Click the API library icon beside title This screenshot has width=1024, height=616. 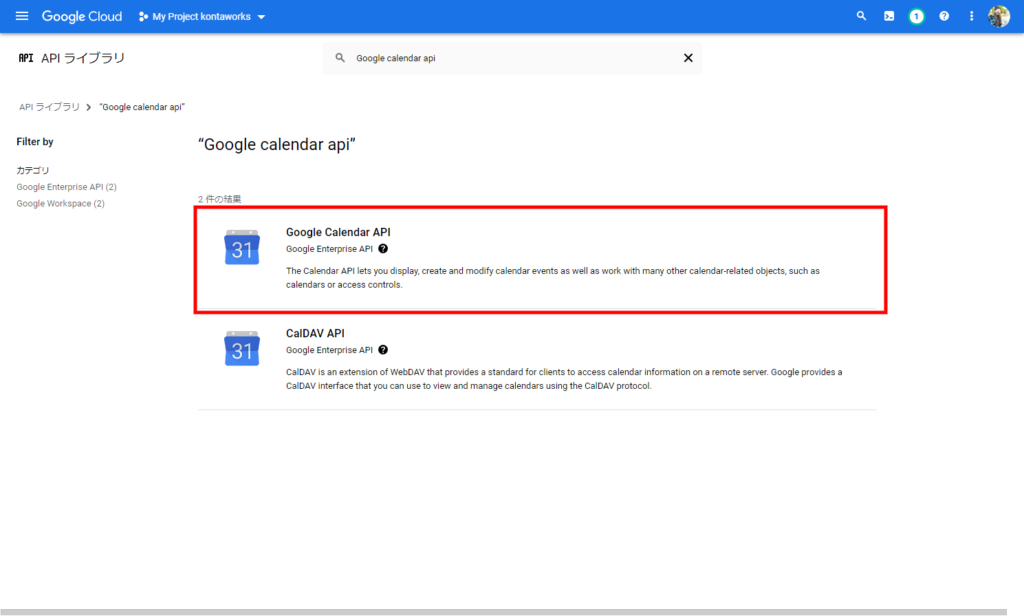tap(25, 58)
